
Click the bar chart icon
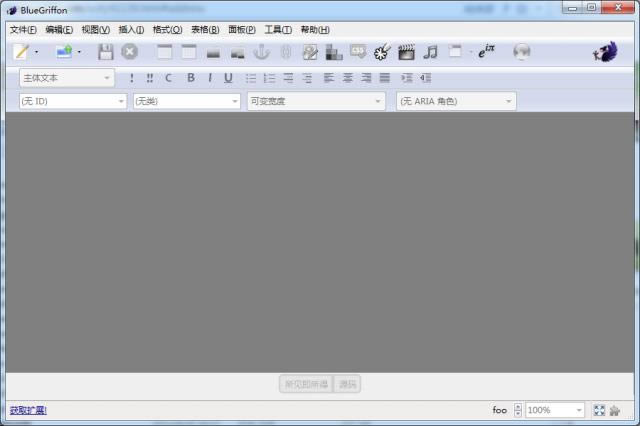(334, 52)
